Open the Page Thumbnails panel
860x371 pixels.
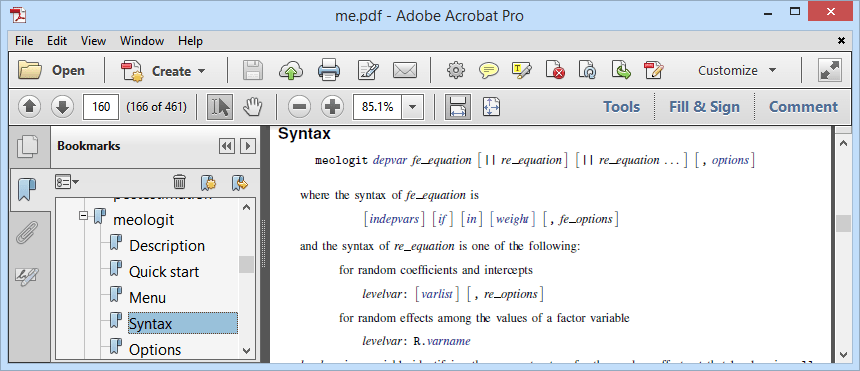click(27, 147)
